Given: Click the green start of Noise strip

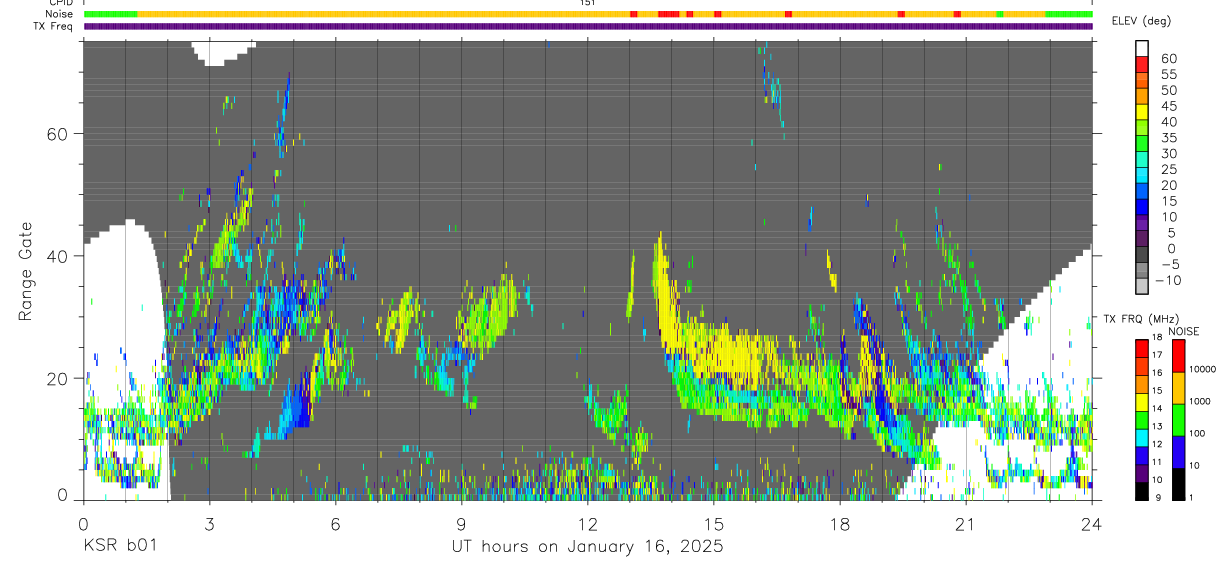Looking at the screenshot, I should pos(111,14).
